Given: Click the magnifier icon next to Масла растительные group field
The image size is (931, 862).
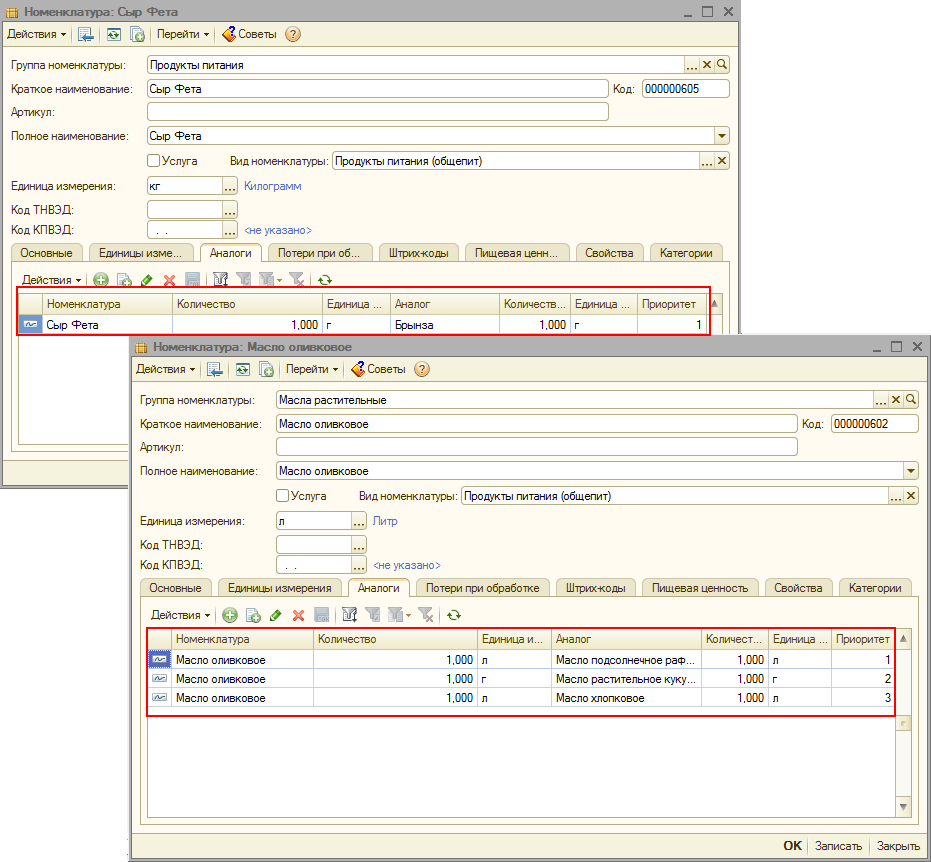Looking at the screenshot, I should [x=910, y=400].
